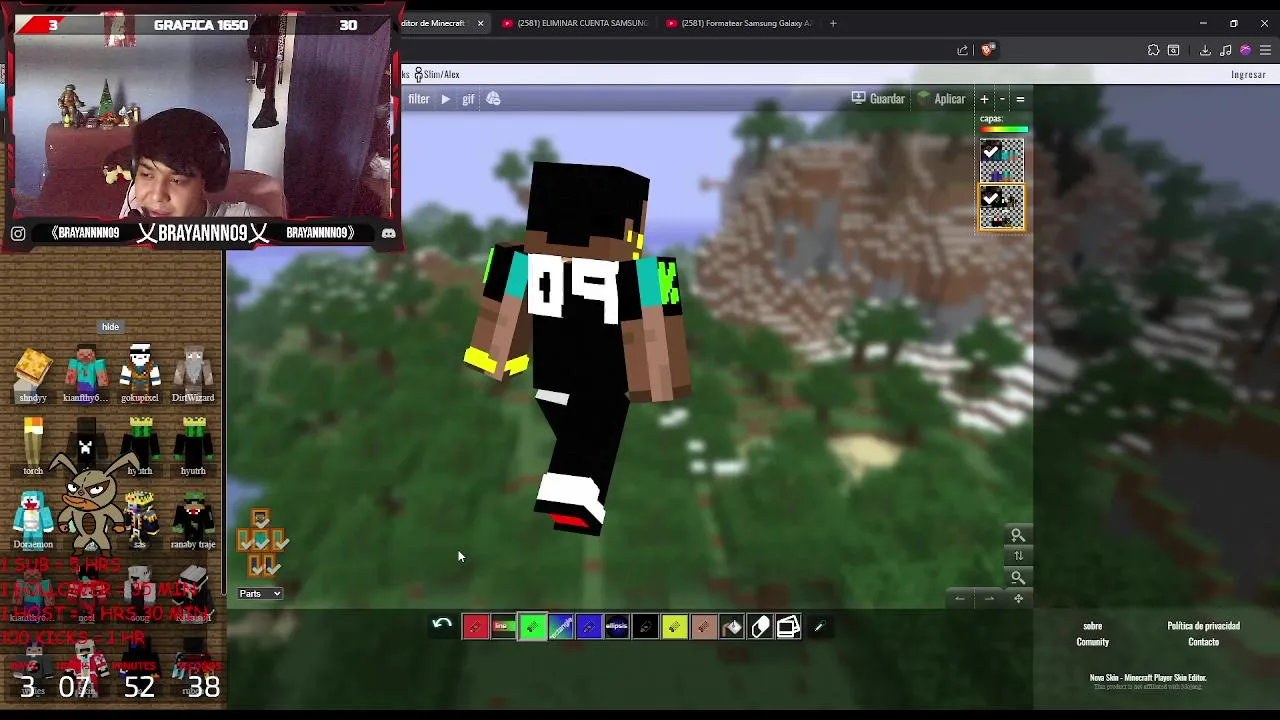Click the vertical flip arrows icon
The image size is (1280, 720).
(x=1018, y=556)
